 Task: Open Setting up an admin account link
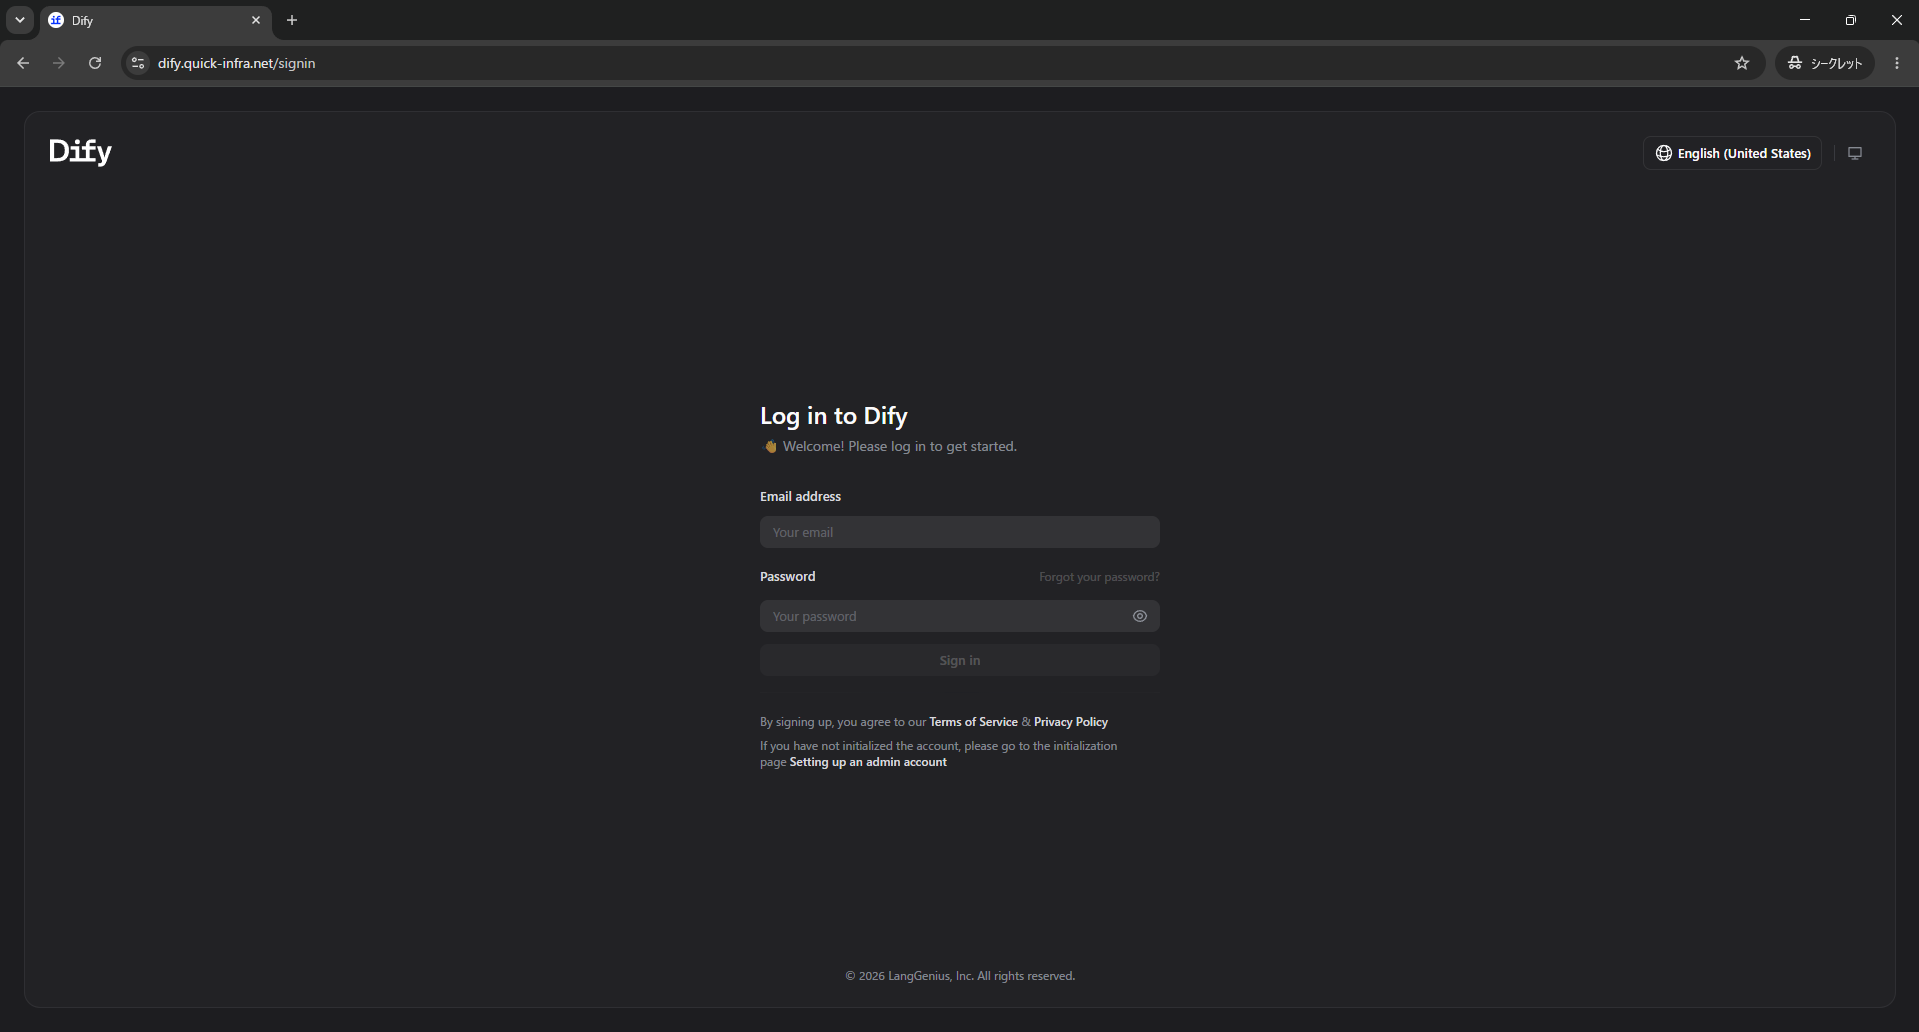click(x=868, y=762)
